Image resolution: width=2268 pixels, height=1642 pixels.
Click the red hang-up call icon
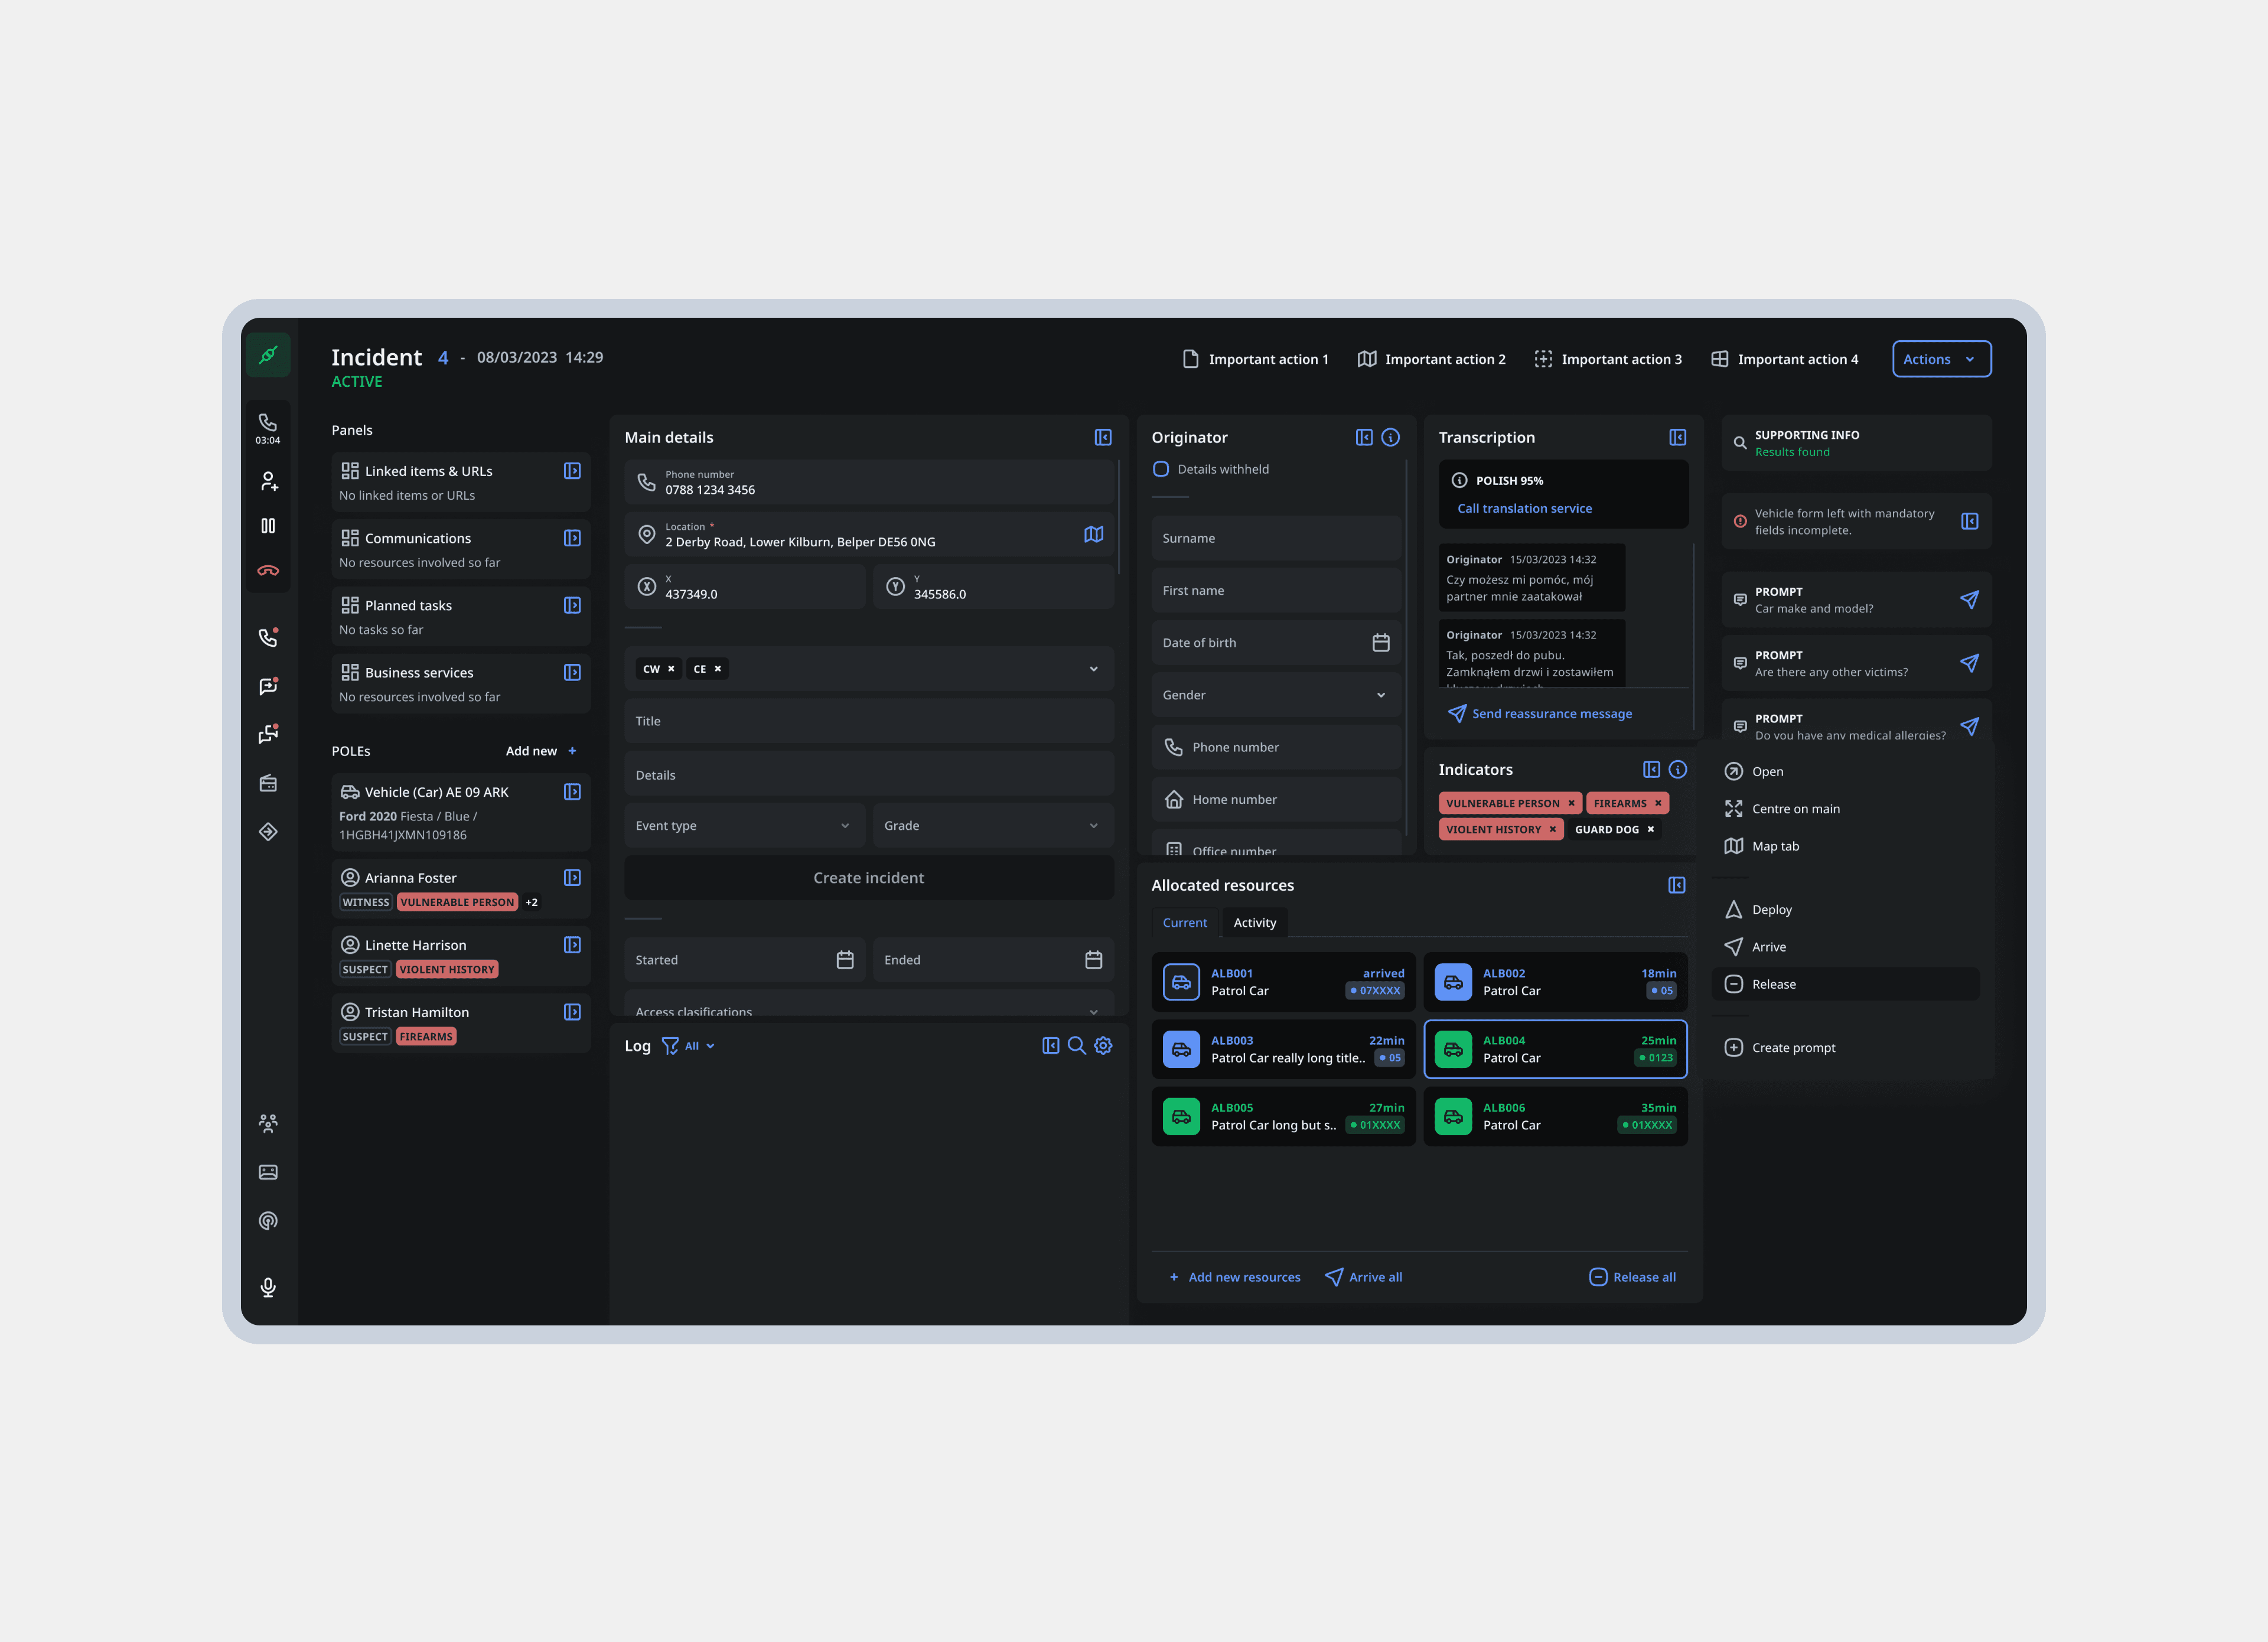point(268,571)
